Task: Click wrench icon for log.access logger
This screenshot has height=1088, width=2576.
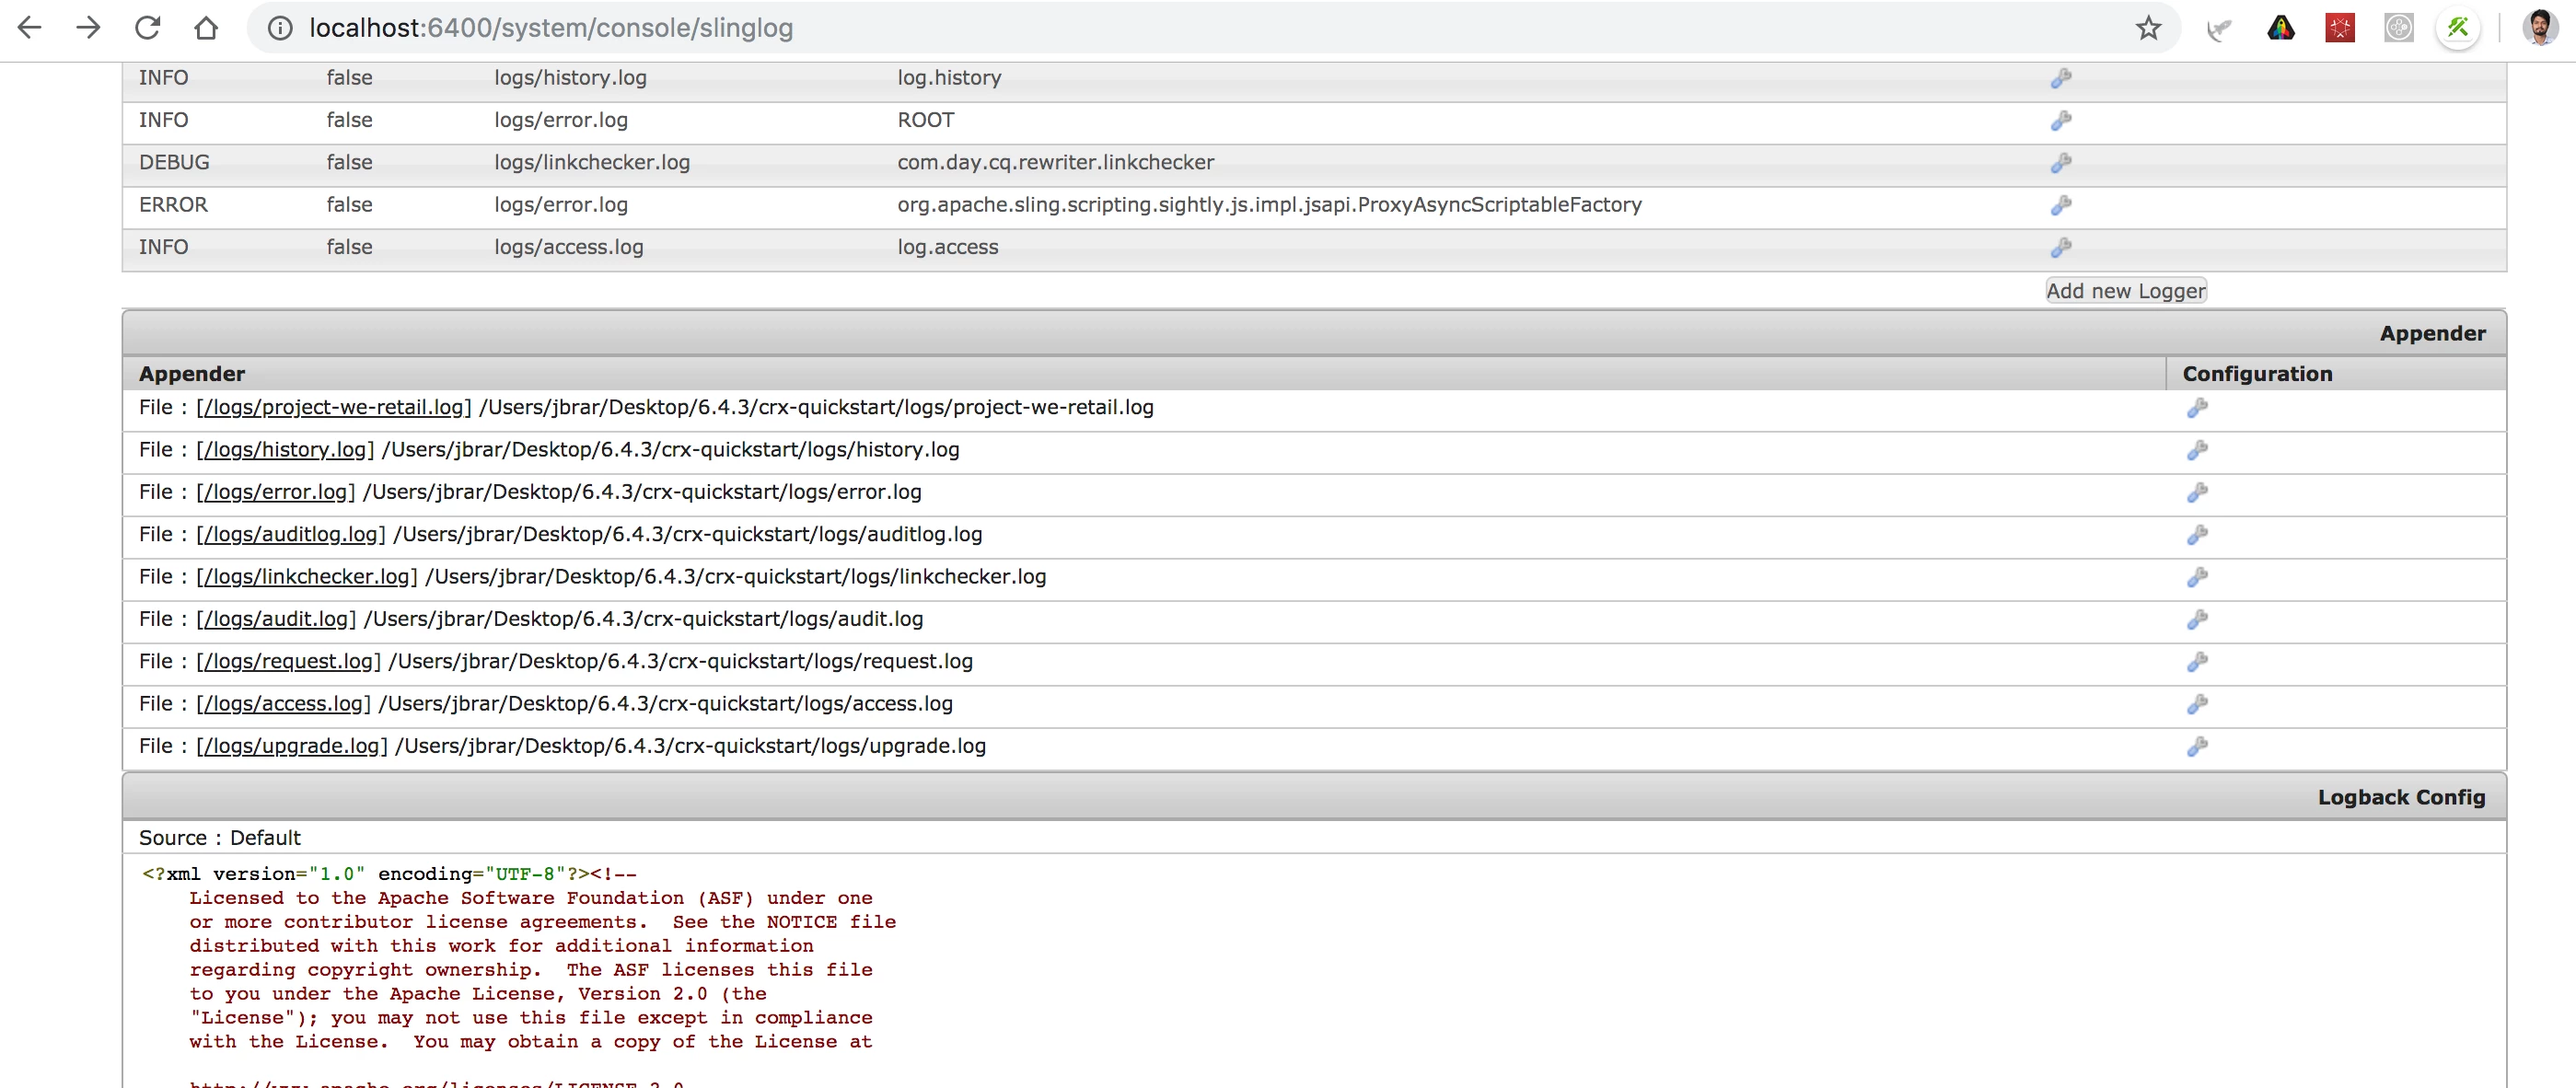Action: pos(2060,247)
